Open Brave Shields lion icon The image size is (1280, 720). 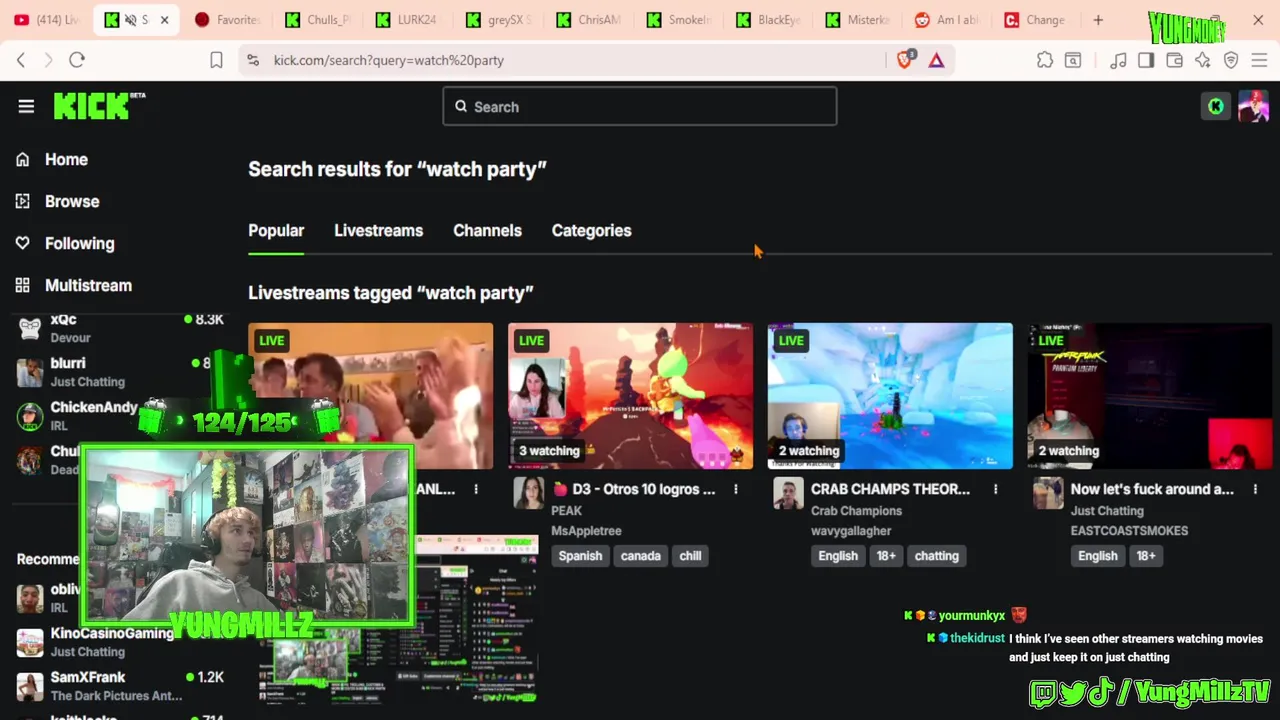(905, 60)
